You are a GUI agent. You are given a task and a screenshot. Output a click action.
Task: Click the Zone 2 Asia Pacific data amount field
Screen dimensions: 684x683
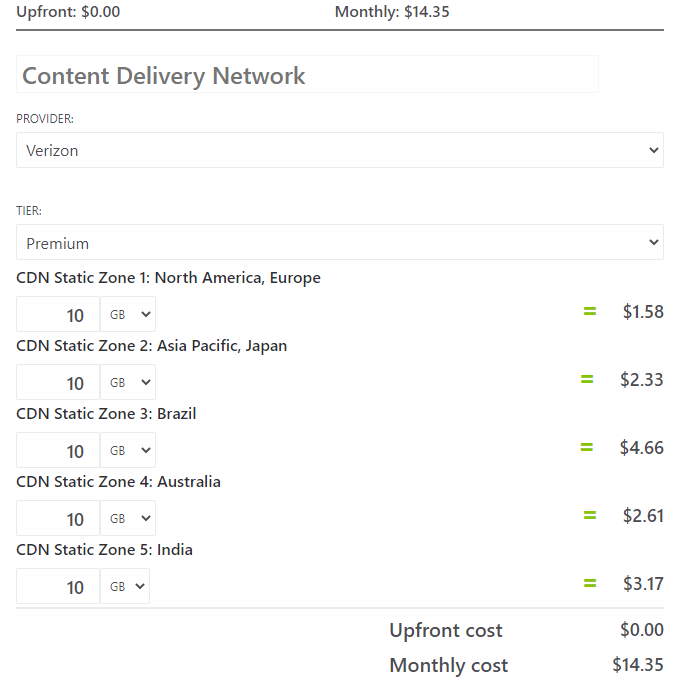58,382
